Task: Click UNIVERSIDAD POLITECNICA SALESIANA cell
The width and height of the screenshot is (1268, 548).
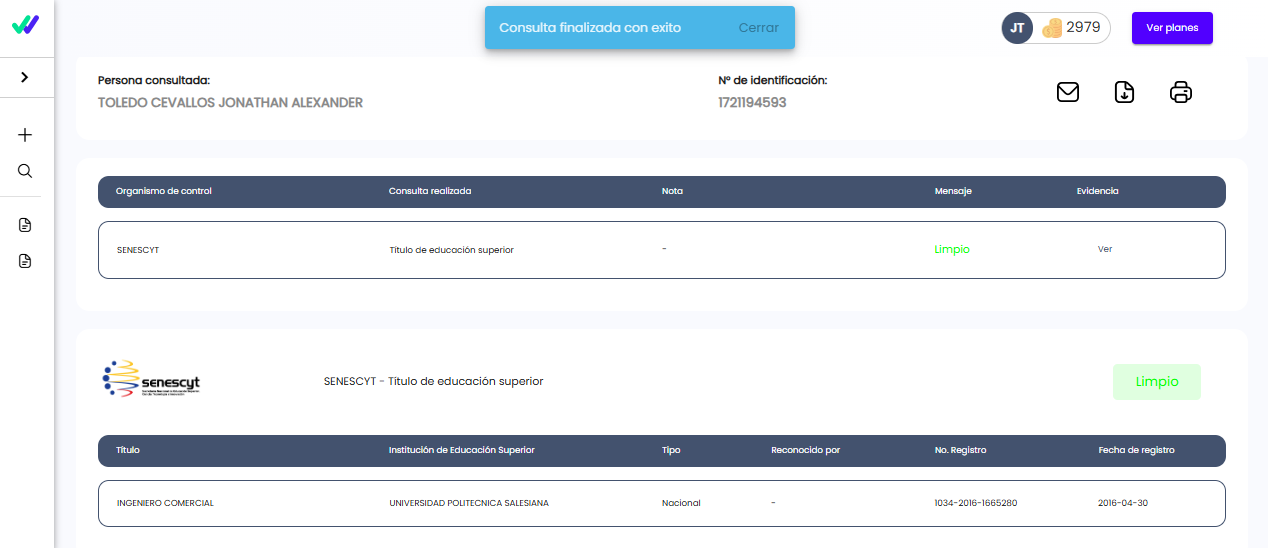Action: pos(469,503)
